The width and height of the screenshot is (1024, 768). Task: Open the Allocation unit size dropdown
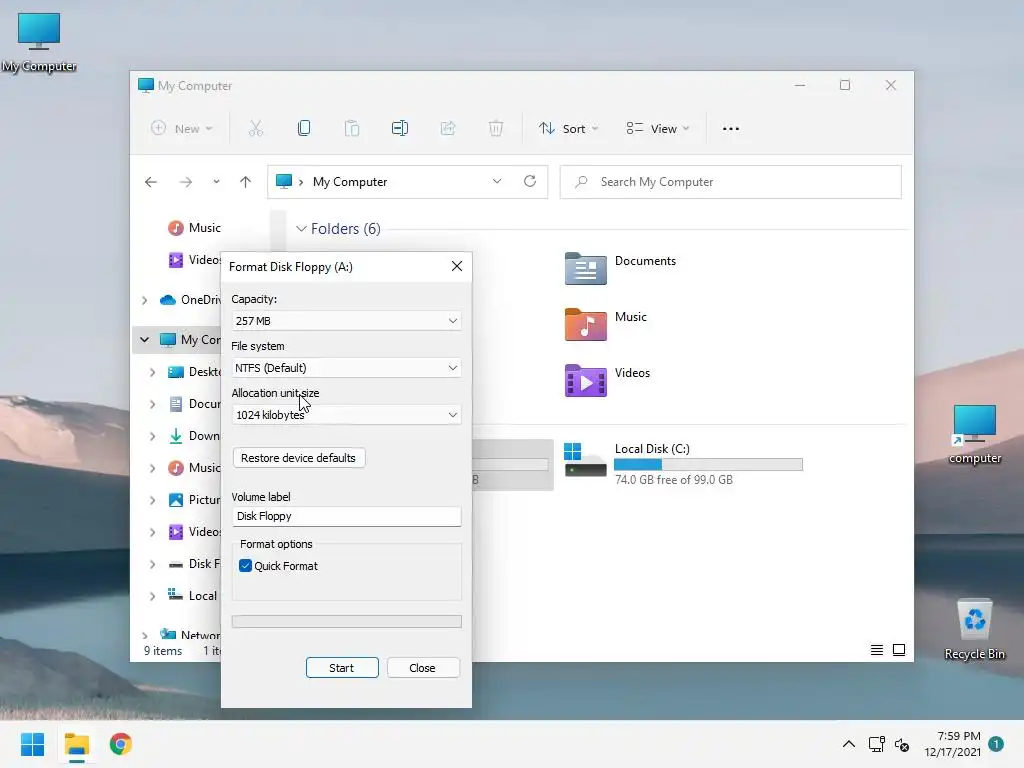pos(346,415)
